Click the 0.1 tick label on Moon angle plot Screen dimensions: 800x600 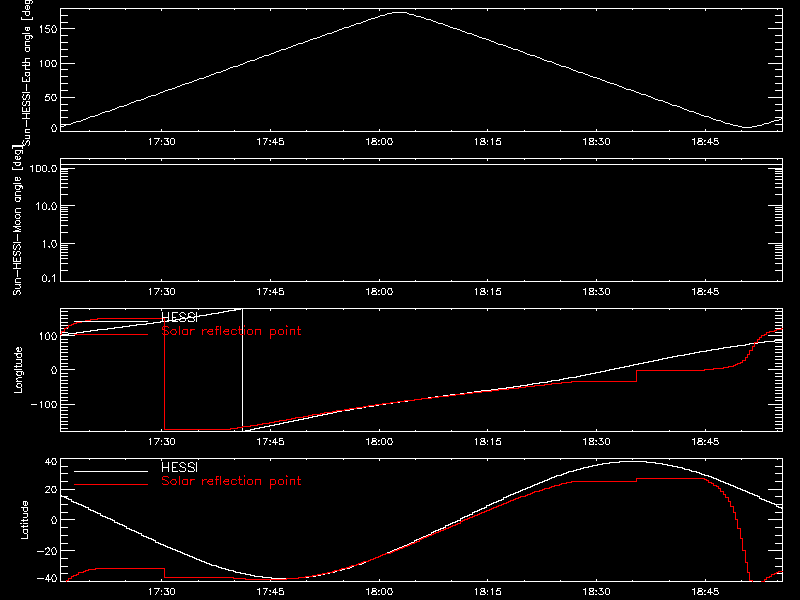(x=49, y=278)
